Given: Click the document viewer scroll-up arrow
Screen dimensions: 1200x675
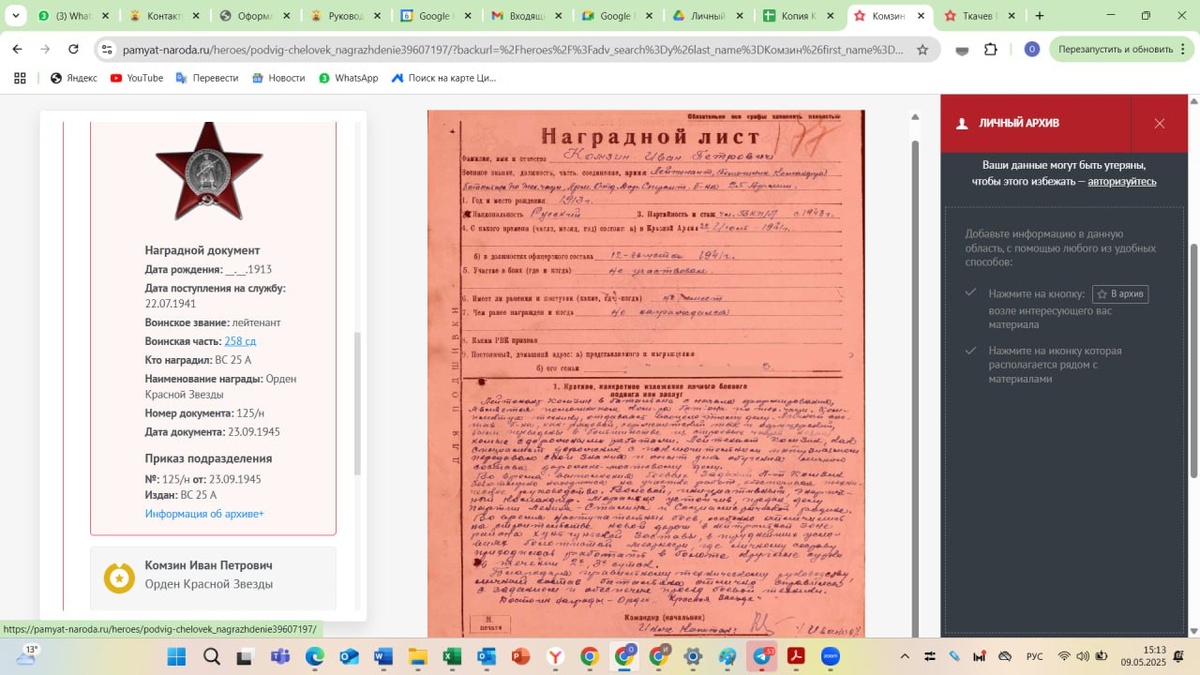Looking at the screenshot, I should 915,117.
